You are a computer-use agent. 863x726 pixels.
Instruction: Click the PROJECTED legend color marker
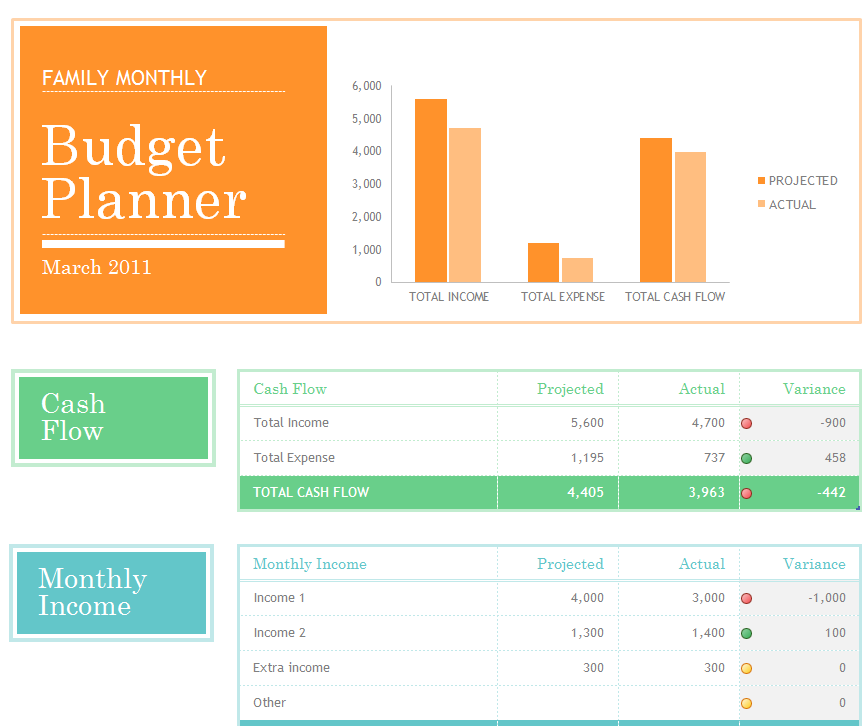(x=761, y=181)
